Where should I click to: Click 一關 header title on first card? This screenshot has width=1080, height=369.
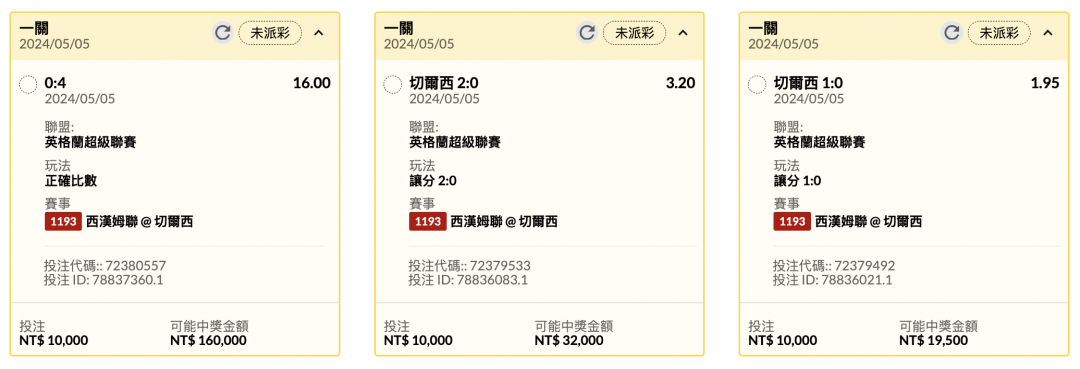33,29
